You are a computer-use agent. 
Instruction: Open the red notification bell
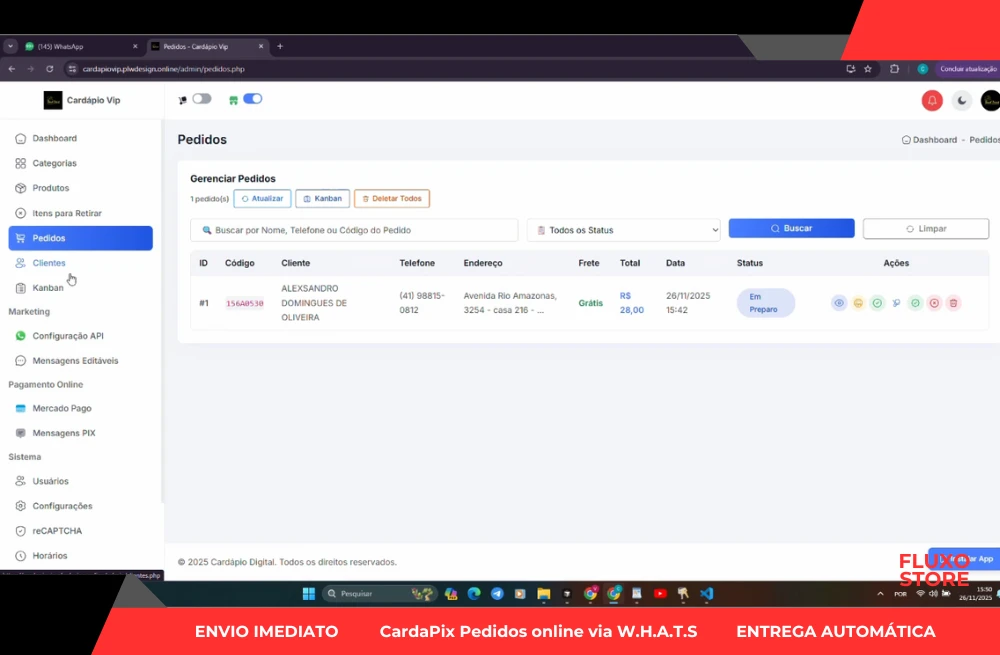pyautogui.click(x=932, y=100)
